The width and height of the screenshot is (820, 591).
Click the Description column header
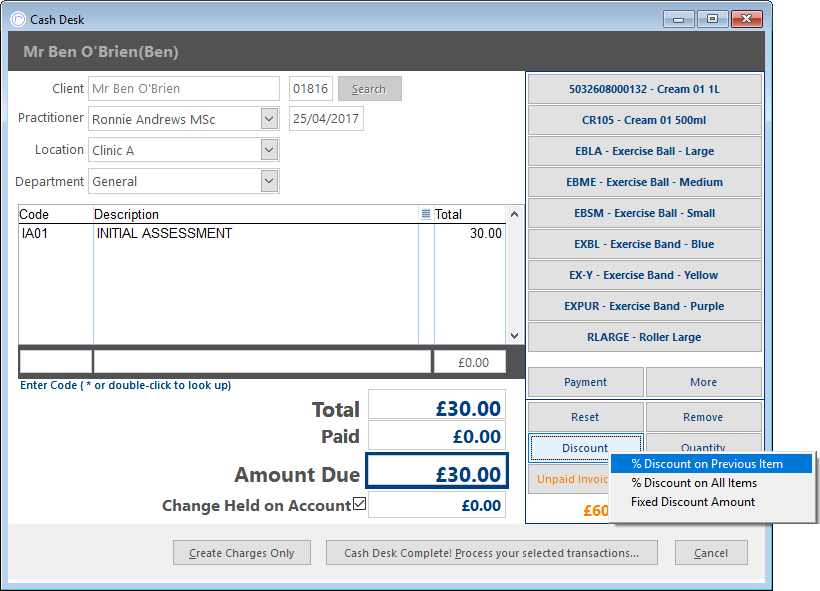point(256,214)
